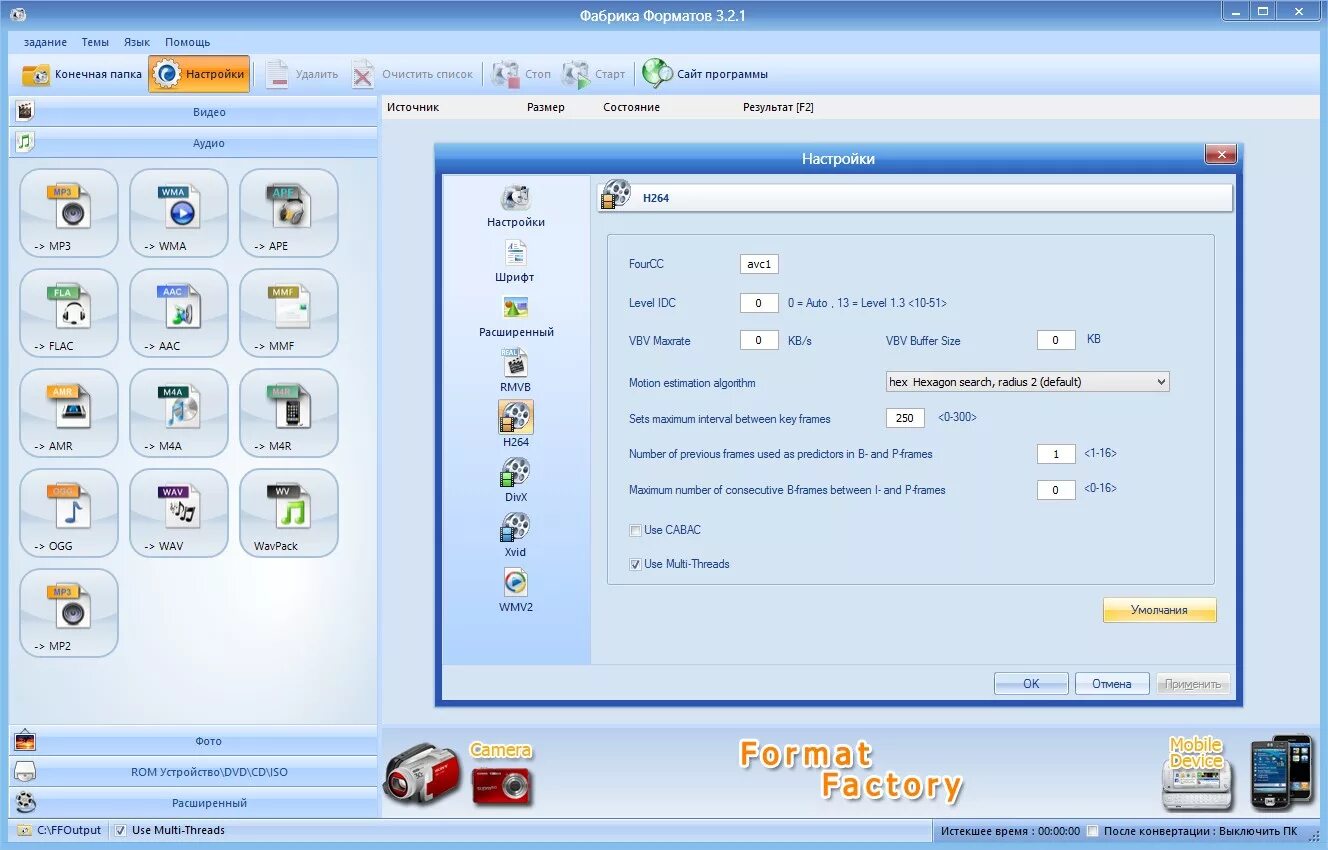Open the DivX codec settings

tap(516, 481)
